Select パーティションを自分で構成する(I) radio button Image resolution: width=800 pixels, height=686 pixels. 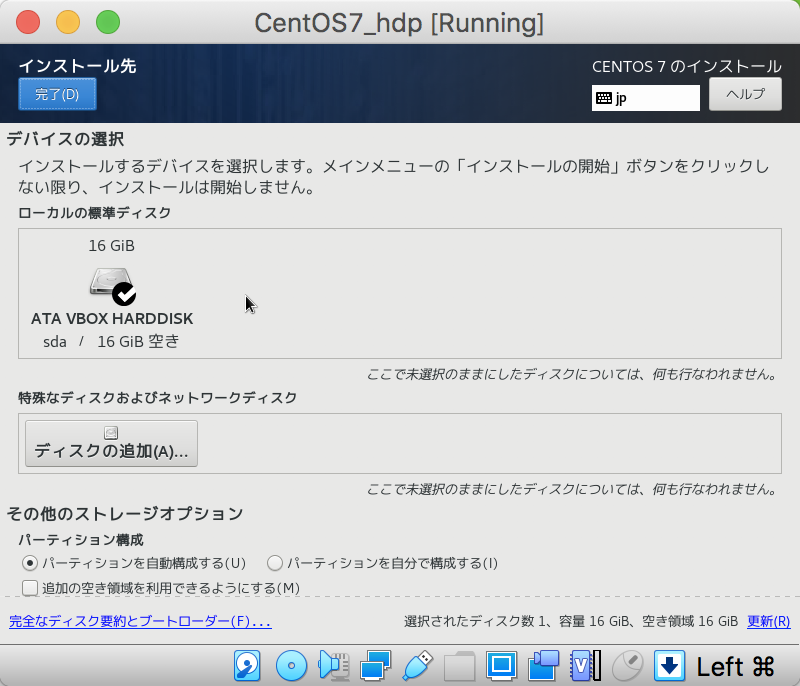(x=275, y=563)
